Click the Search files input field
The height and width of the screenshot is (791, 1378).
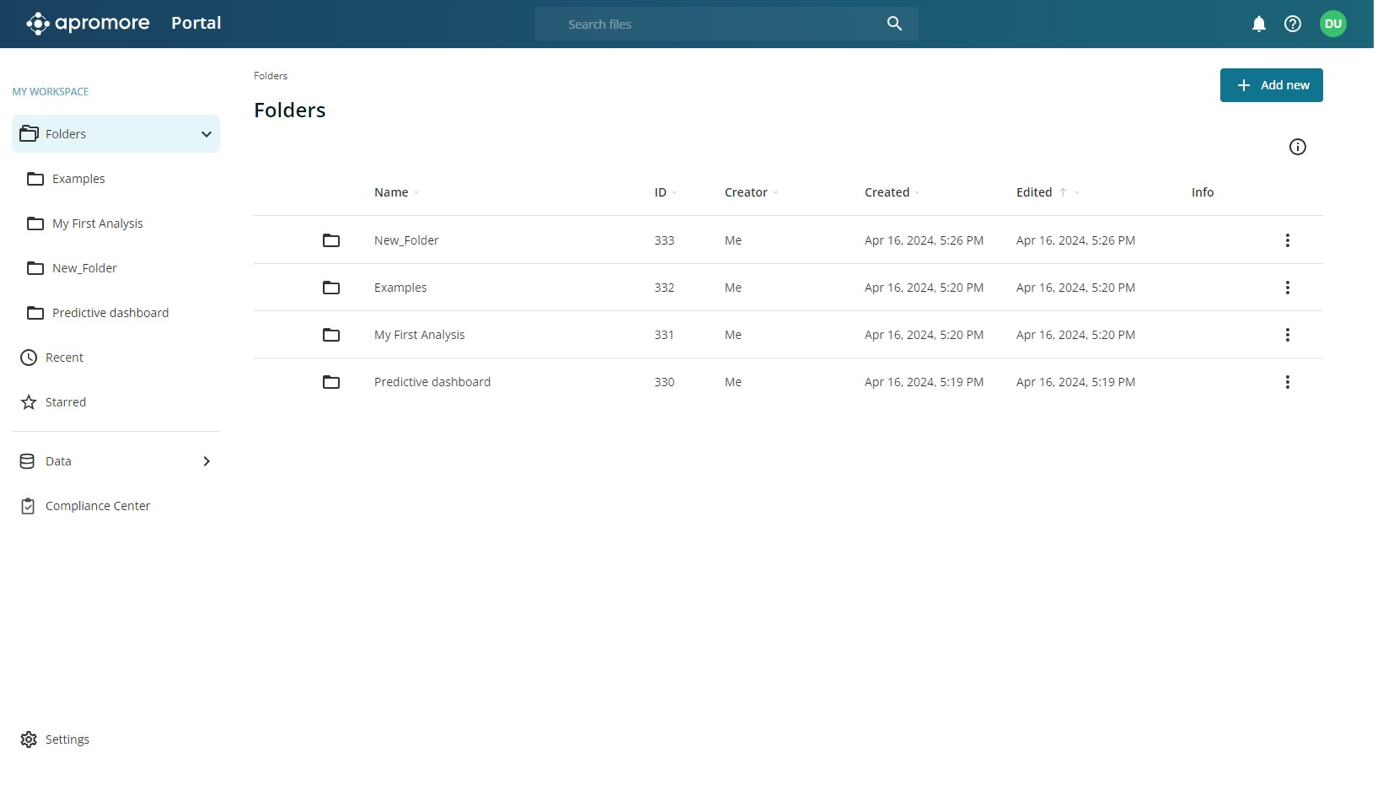pyautogui.click(x=710, y=24)
